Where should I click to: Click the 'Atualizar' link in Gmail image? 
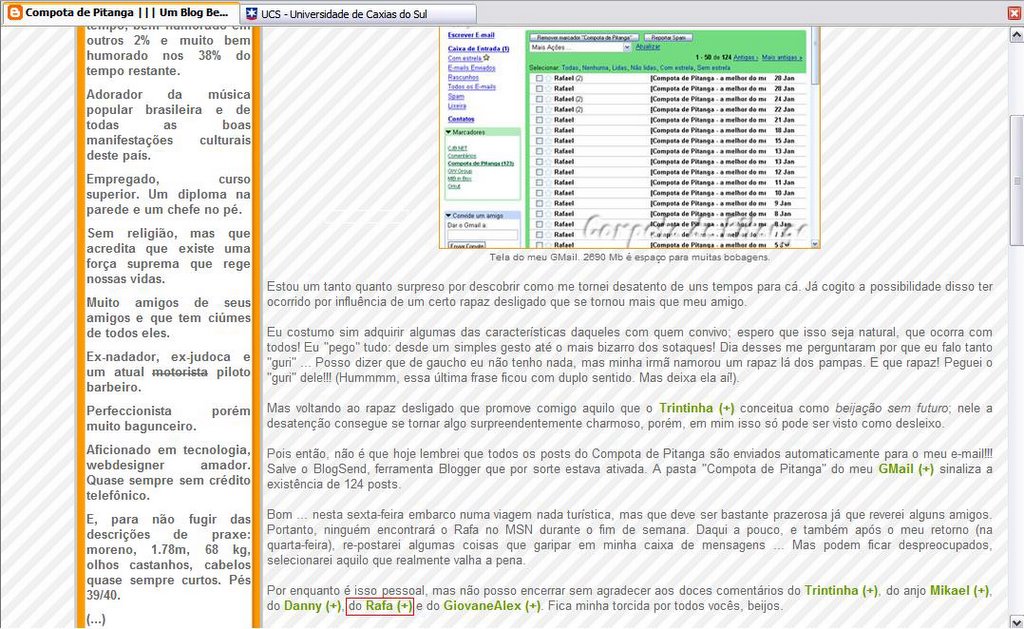(648, 47)
